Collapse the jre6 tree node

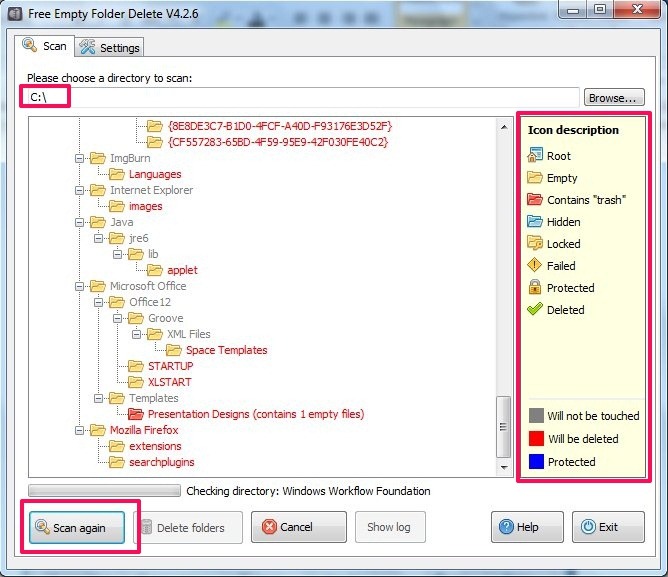tap(98, 238)
